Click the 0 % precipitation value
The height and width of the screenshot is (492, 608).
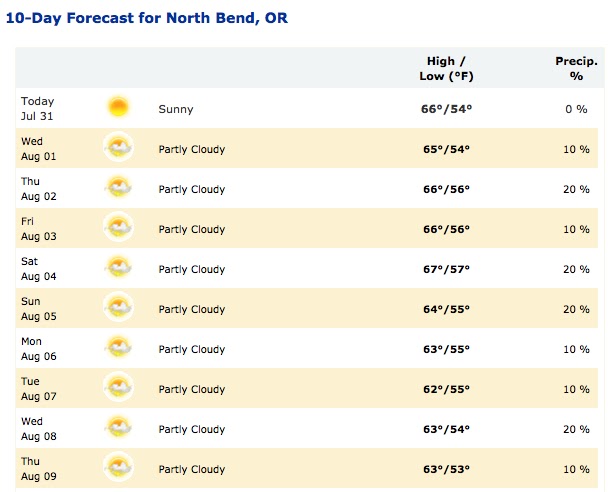576,109
